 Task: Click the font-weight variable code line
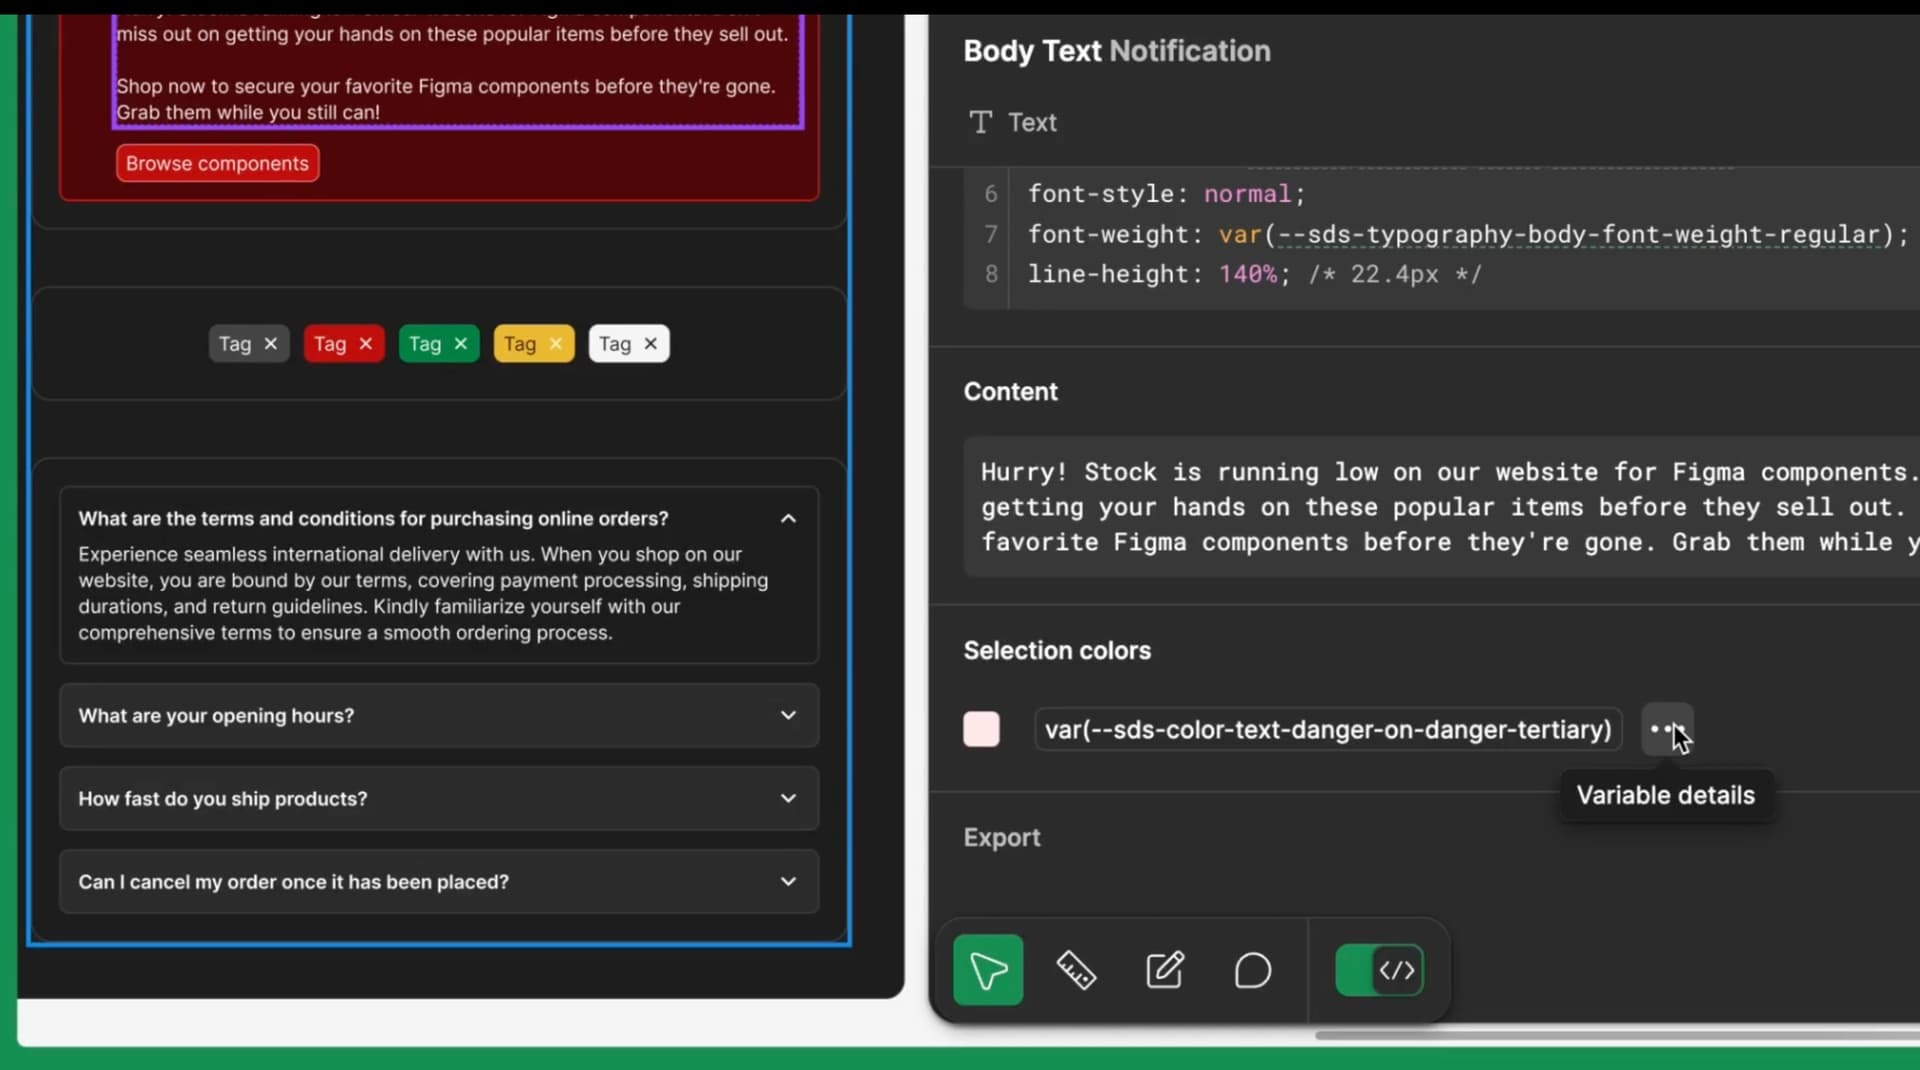[1467, 234]
